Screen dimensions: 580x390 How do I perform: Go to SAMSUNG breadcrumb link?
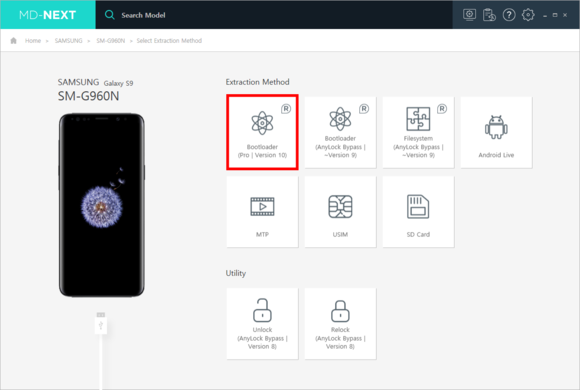point(68,41)
